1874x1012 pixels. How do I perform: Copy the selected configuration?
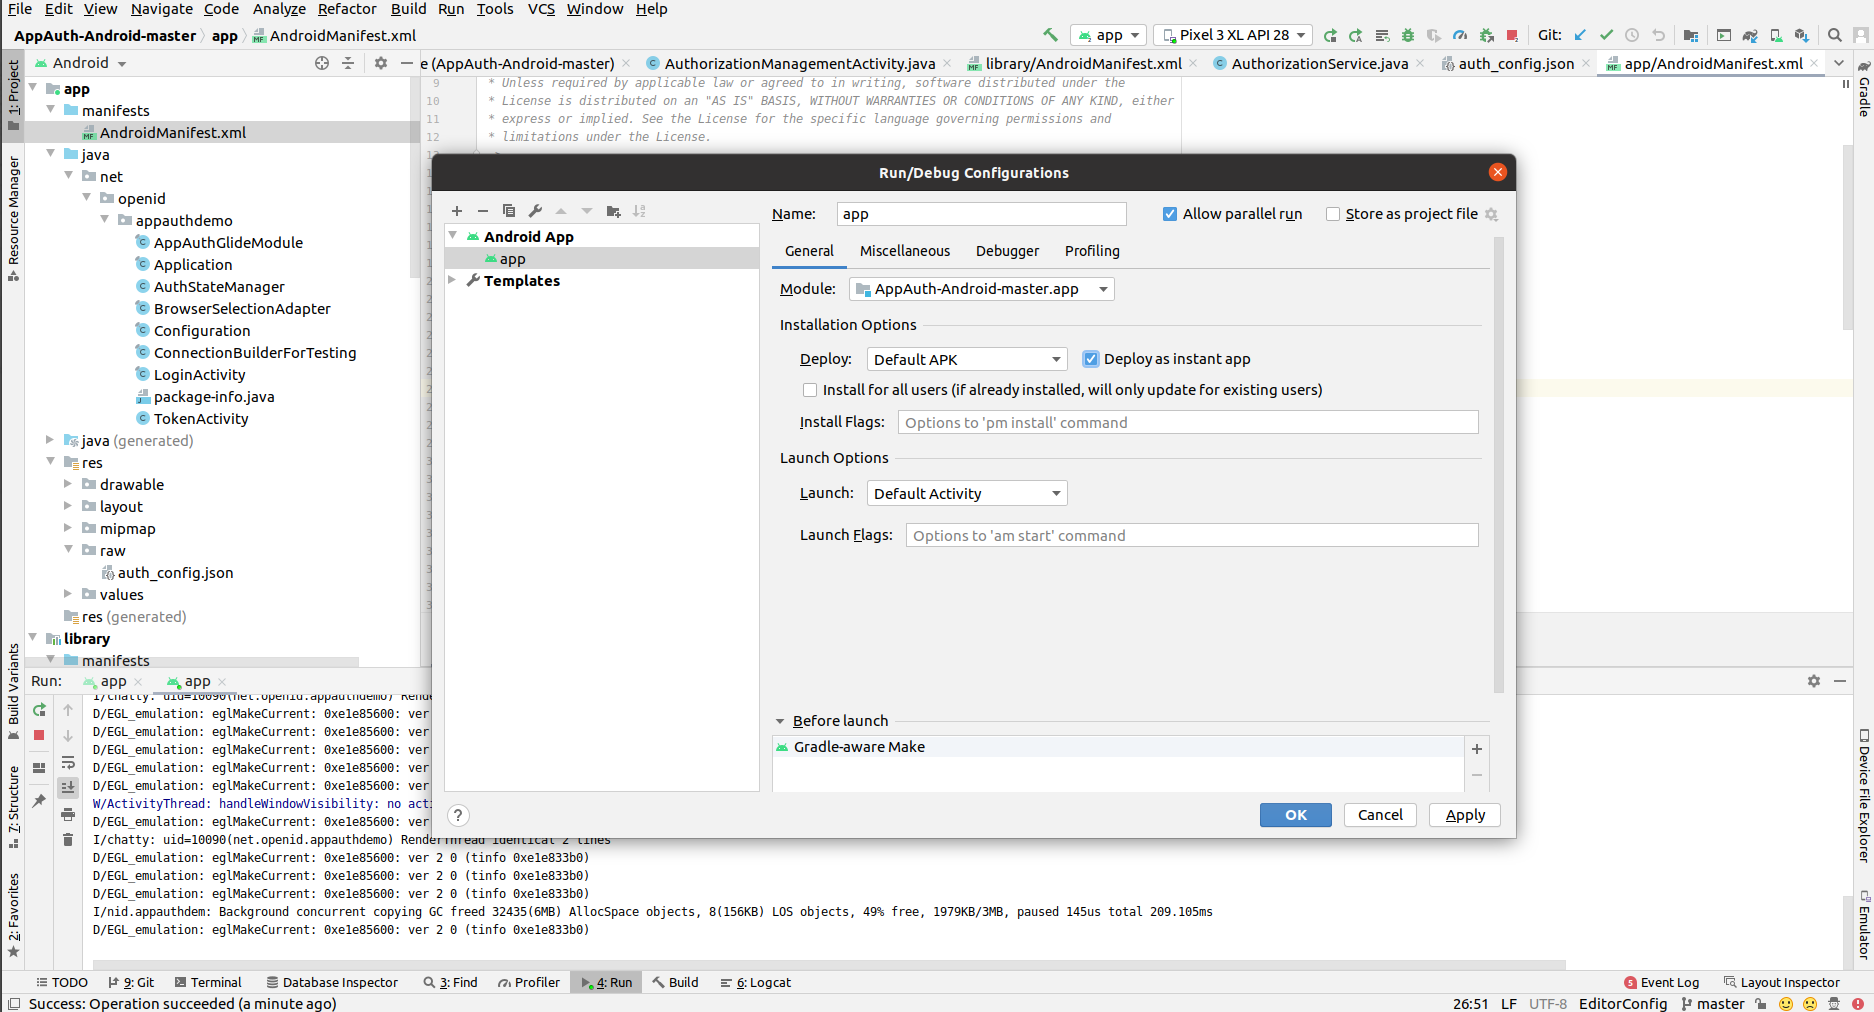[x=509, y=211]
